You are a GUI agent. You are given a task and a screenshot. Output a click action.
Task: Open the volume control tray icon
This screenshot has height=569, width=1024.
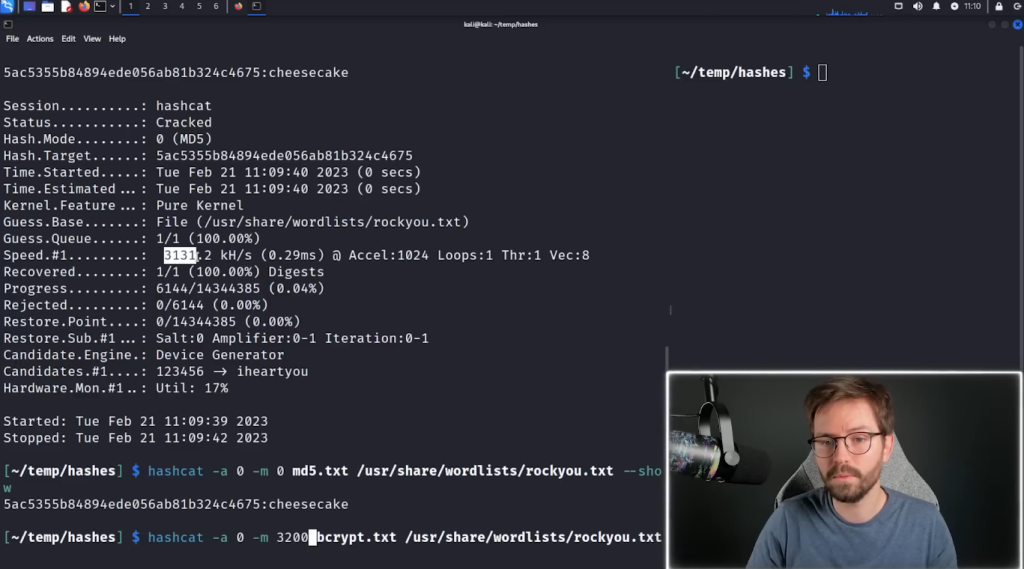[x=918, y=7]
